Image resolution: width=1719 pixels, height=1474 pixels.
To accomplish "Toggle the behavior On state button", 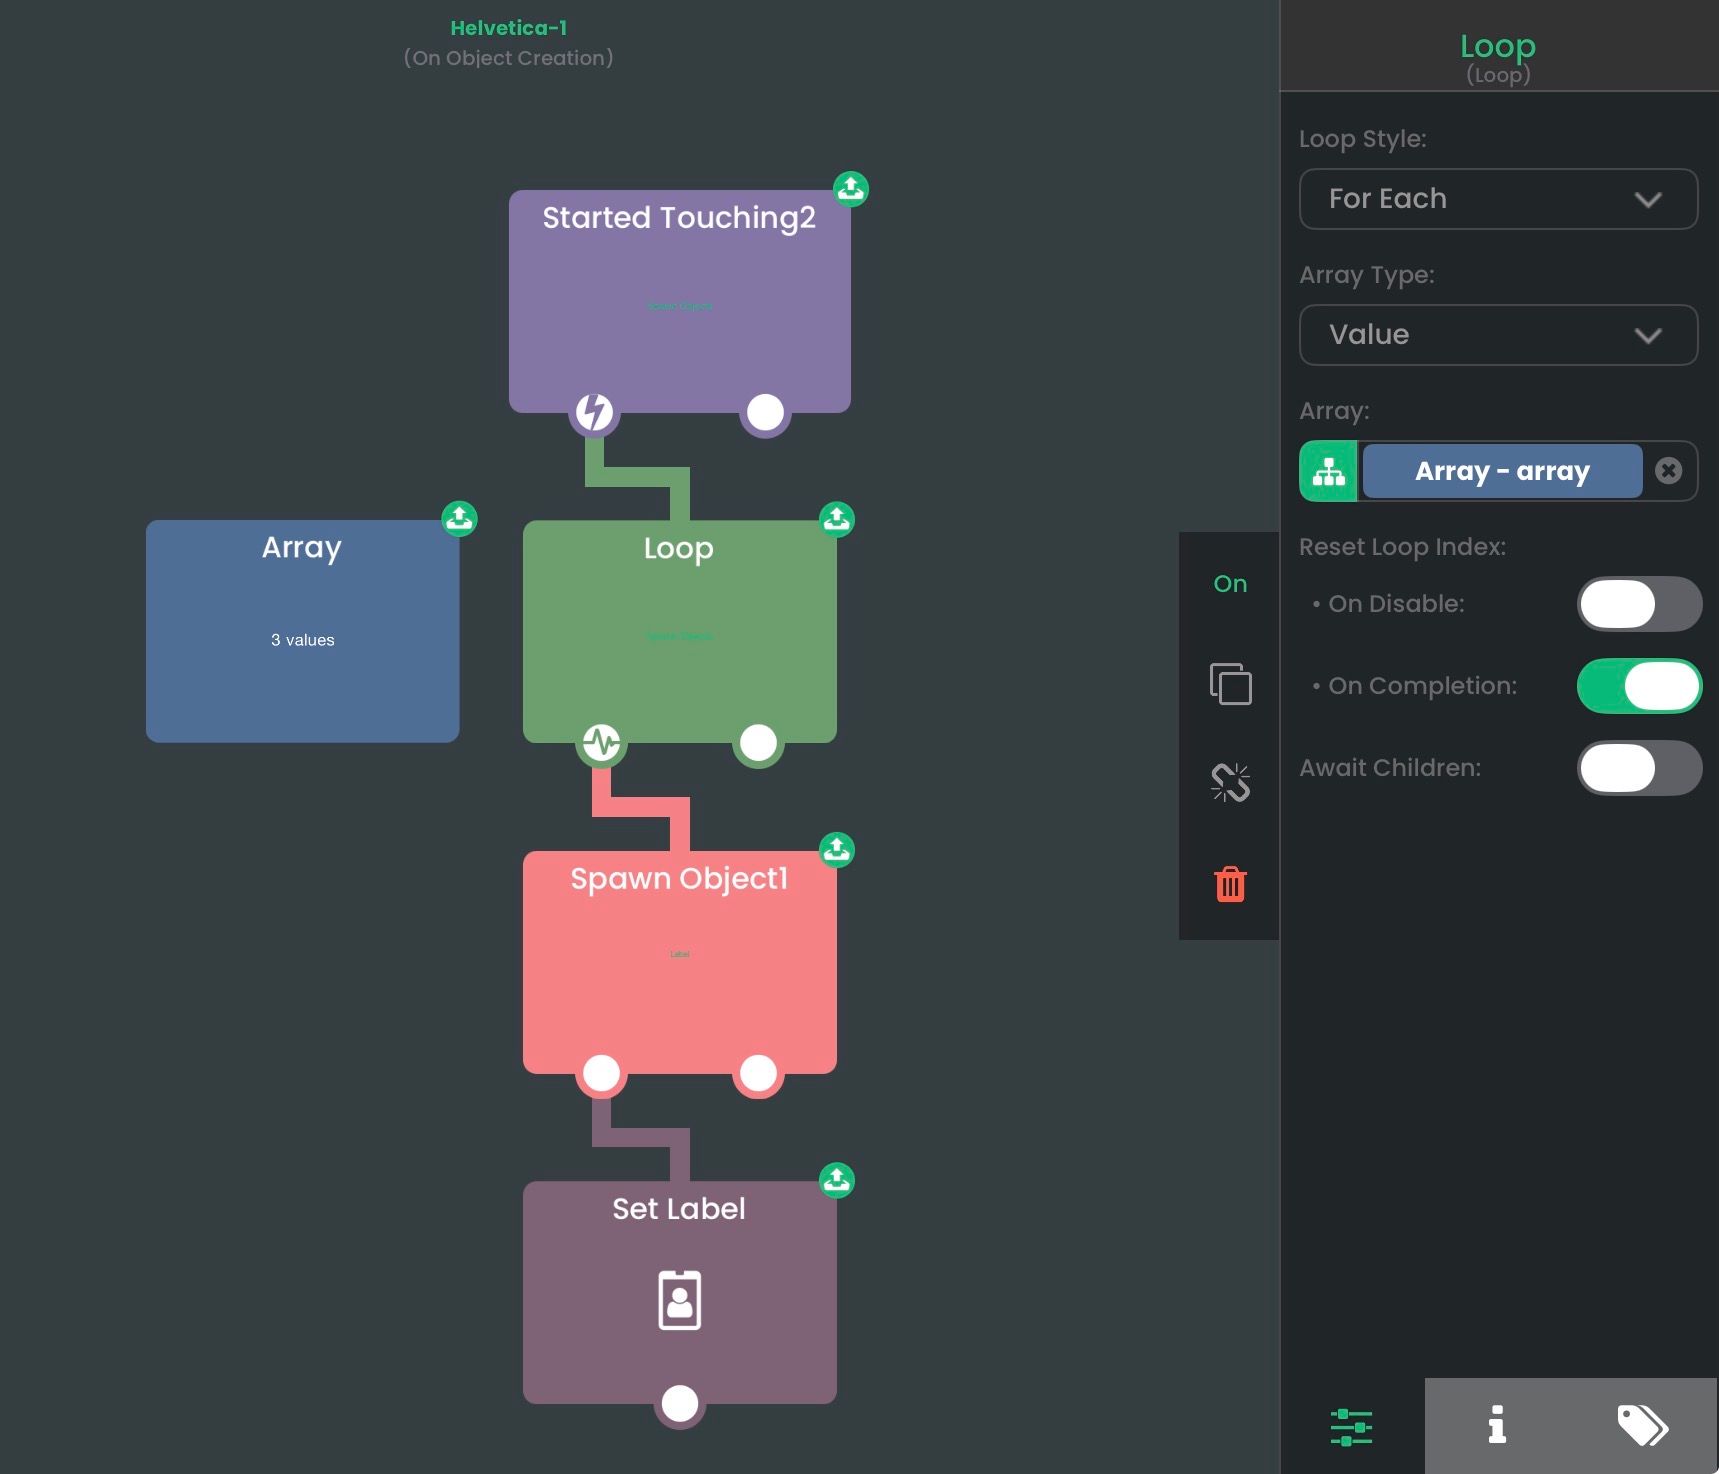I will click(1230, 584).
